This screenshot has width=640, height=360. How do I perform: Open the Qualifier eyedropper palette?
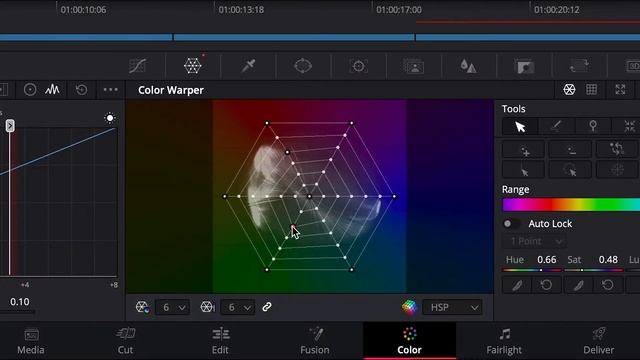coord(248,65)
